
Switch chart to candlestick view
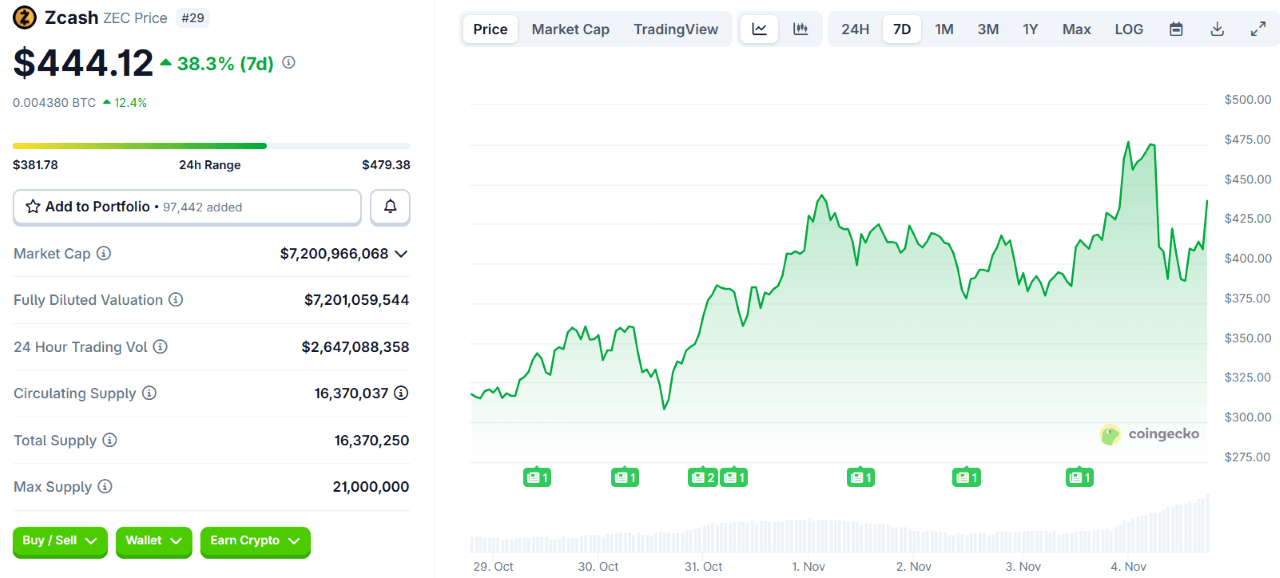(800, 29)
